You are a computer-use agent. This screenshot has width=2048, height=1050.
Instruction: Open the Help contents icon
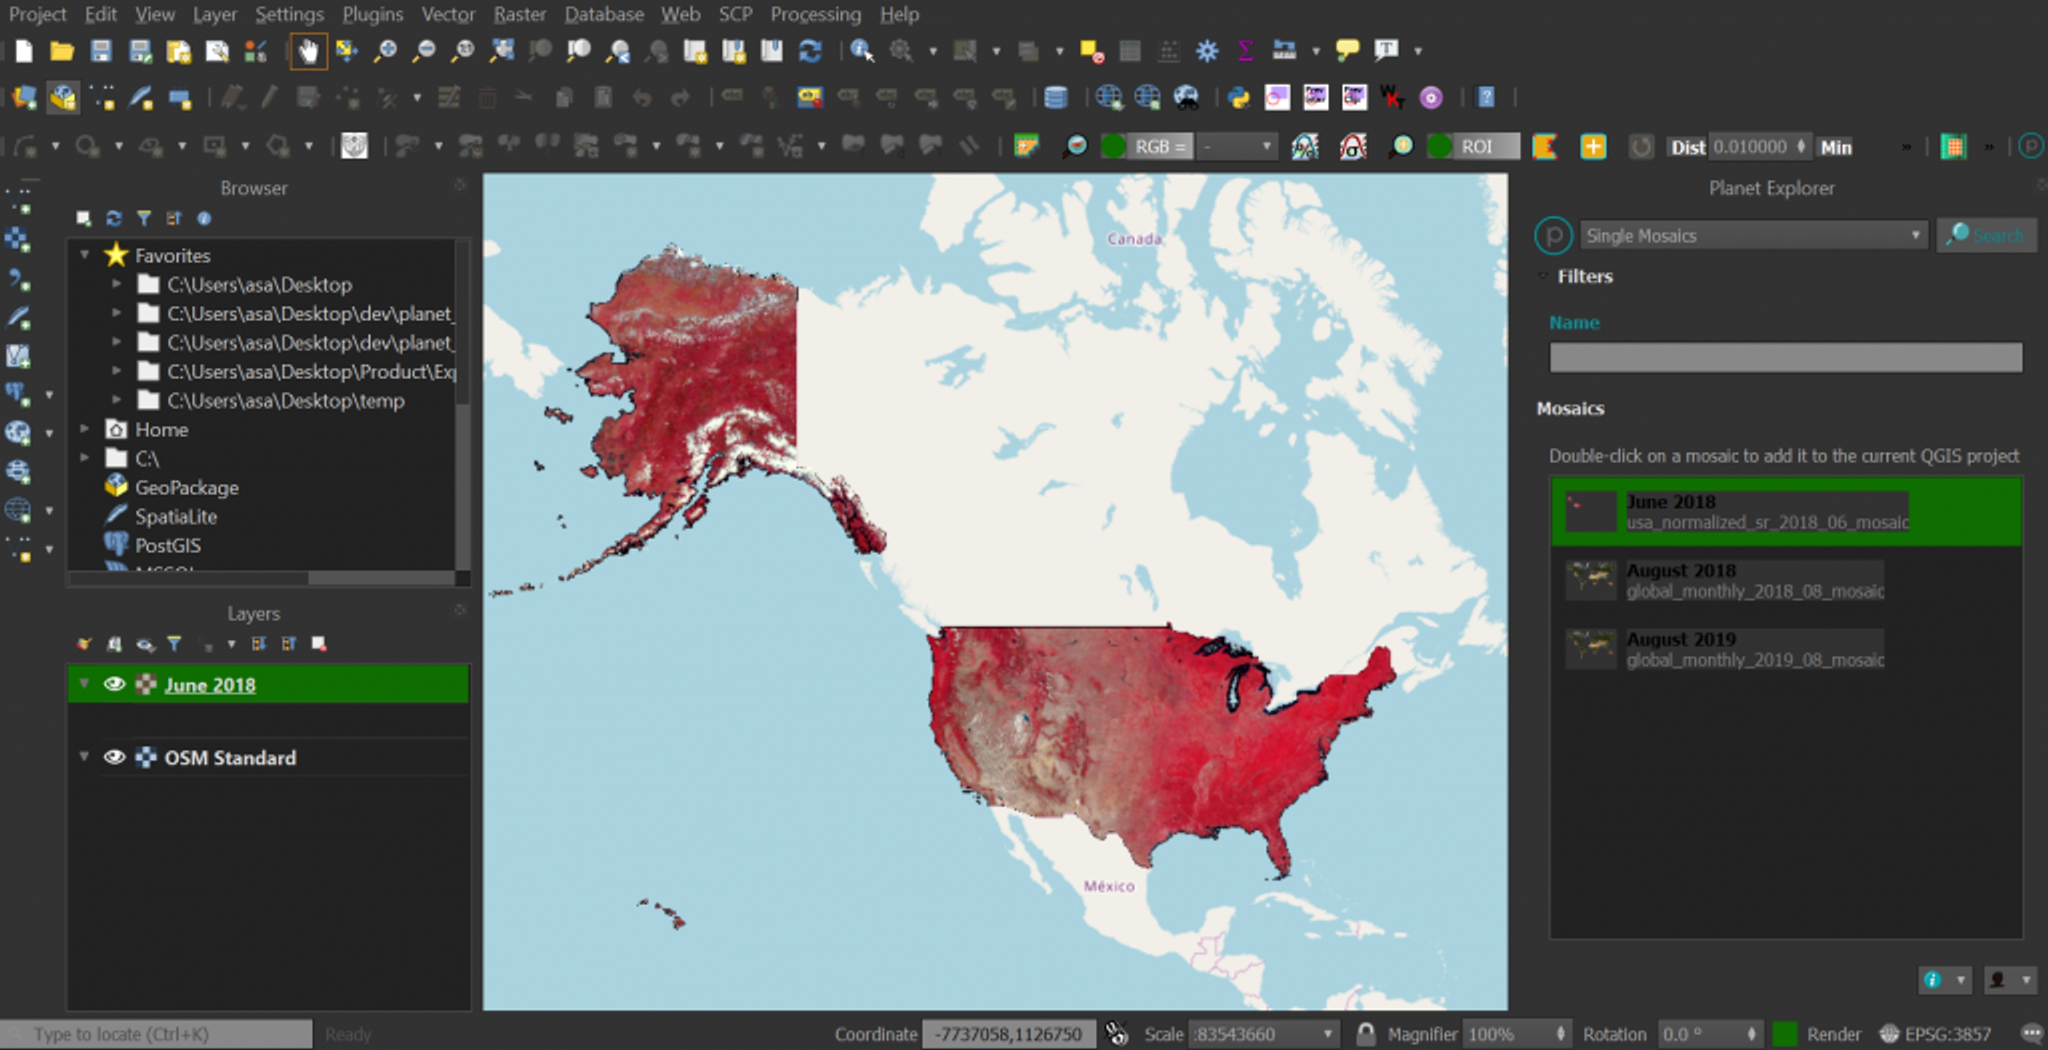tap(1486, 97)
